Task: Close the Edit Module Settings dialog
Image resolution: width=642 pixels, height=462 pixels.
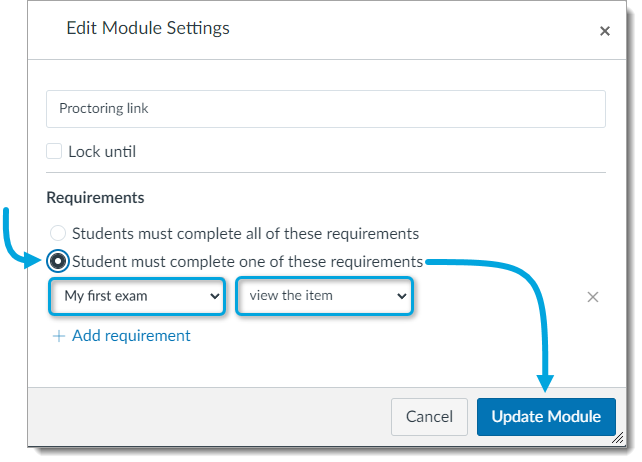Action: tap(604, 31)
